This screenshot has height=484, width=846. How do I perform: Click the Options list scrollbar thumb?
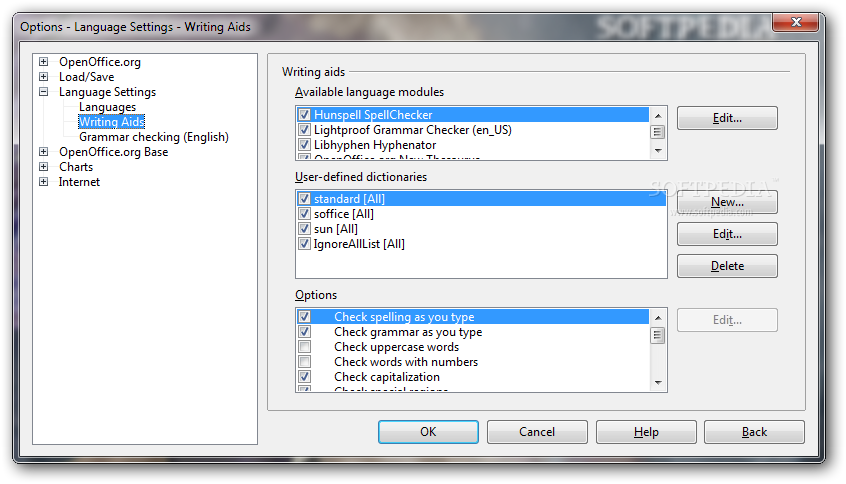pos(658,335)
